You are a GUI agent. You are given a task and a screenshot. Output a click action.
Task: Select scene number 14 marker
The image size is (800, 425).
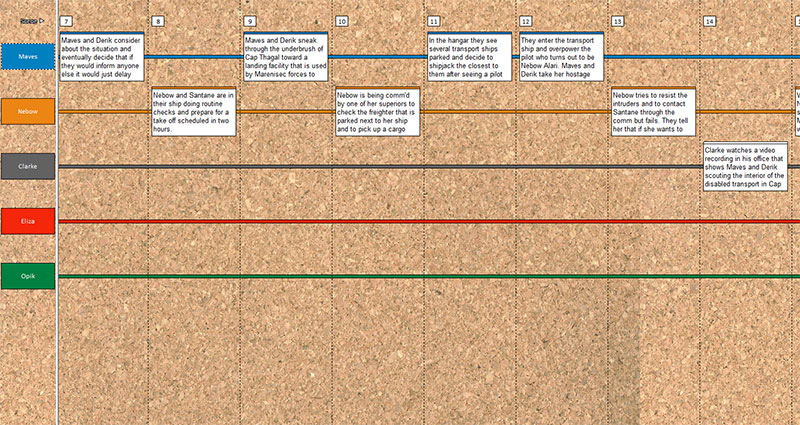point(709,21)
